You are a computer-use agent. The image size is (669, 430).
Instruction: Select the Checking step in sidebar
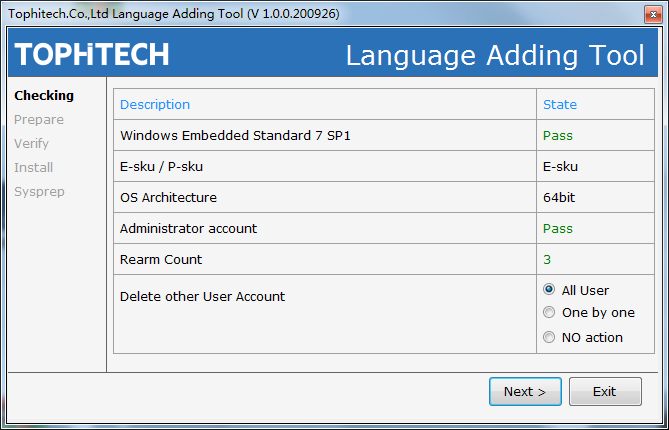[x=44, y=96]
